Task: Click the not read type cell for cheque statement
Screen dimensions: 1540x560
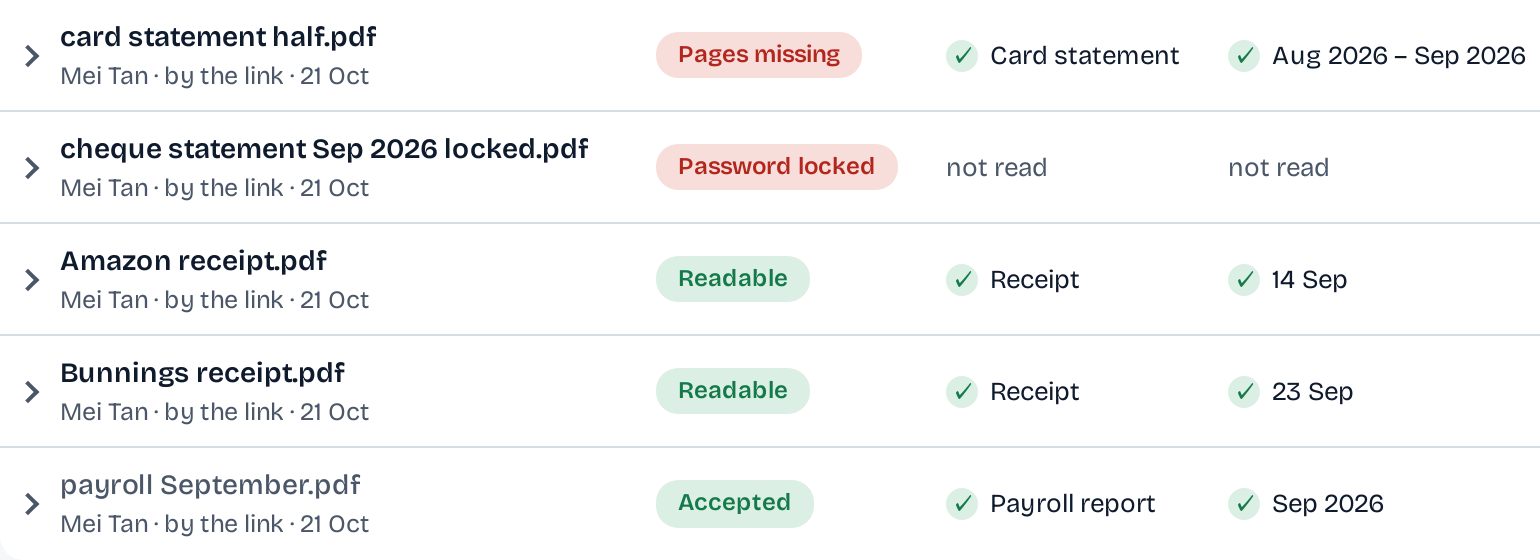Action: click(996, 168)
